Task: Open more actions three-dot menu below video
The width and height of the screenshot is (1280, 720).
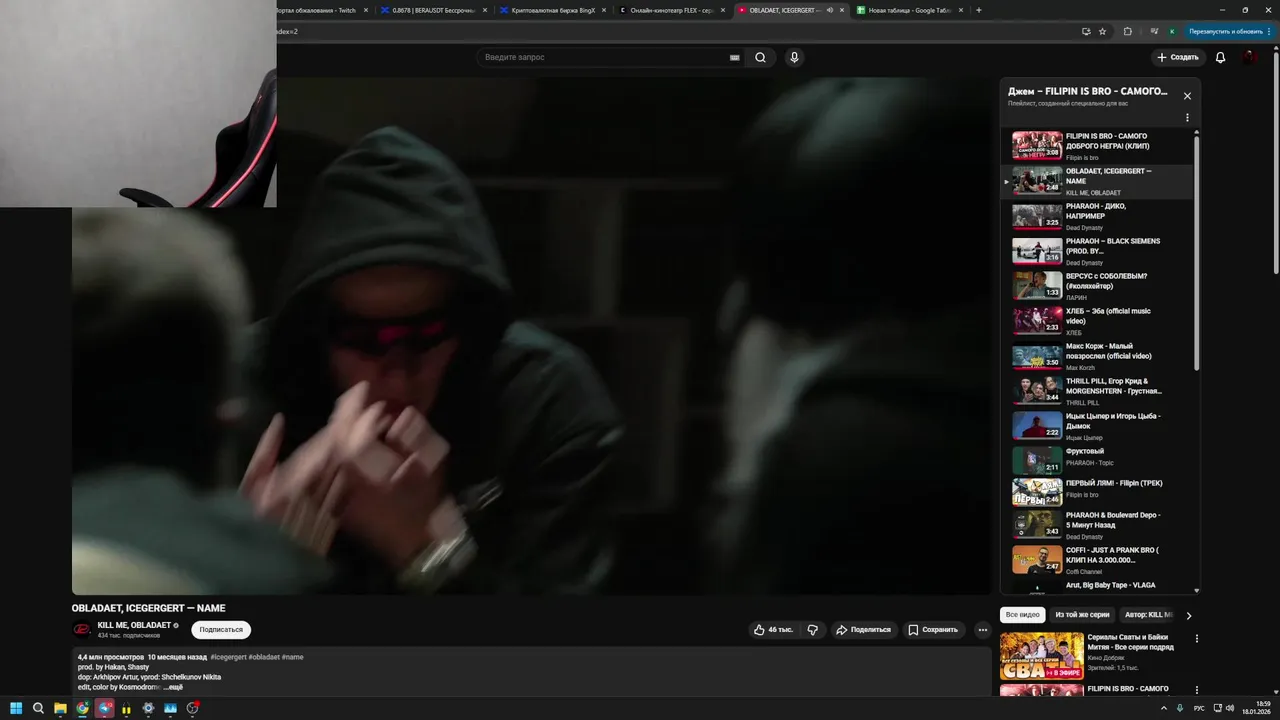Action: tap(982, 630)
